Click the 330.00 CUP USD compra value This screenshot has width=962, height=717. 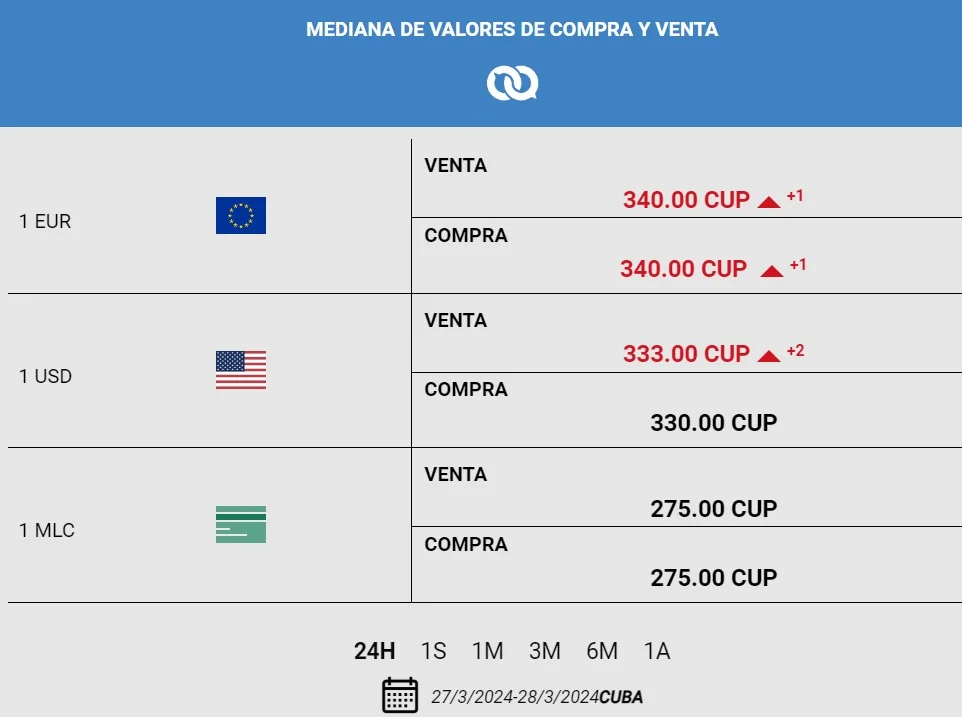coord(714,423)
